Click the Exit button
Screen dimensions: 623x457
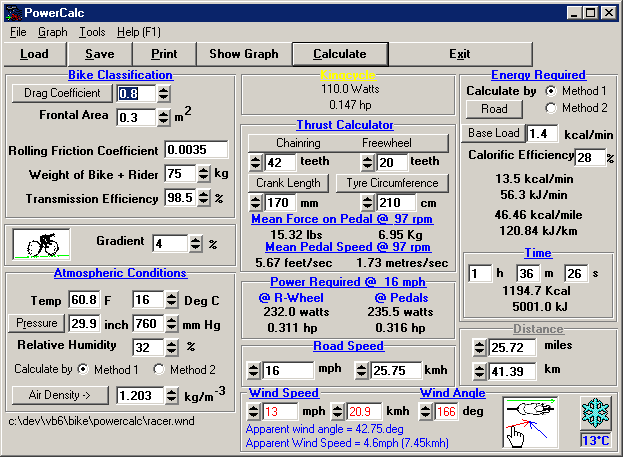460,54
